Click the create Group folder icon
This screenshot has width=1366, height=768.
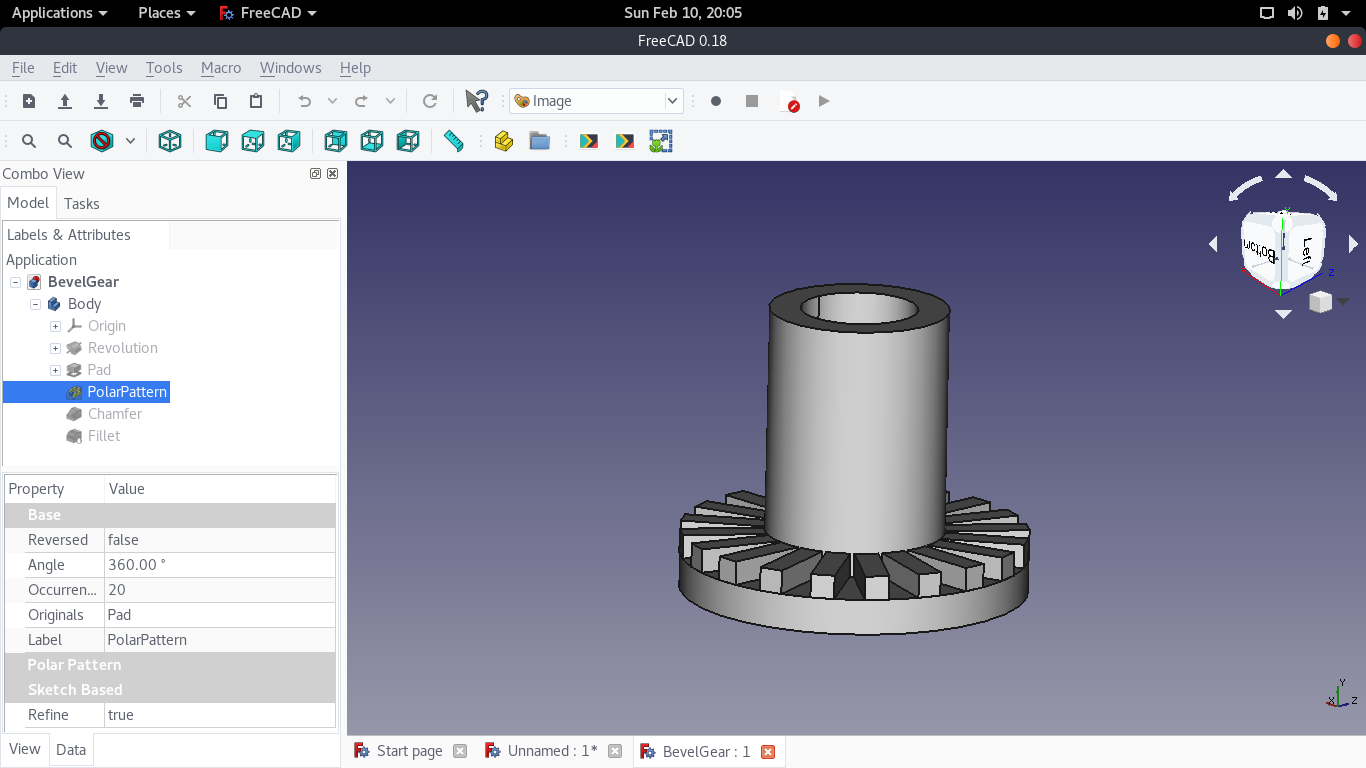(x=540, y=141)
